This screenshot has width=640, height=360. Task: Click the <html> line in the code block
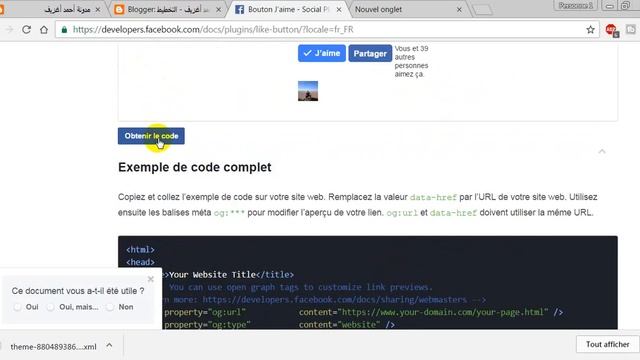point(140,249)
